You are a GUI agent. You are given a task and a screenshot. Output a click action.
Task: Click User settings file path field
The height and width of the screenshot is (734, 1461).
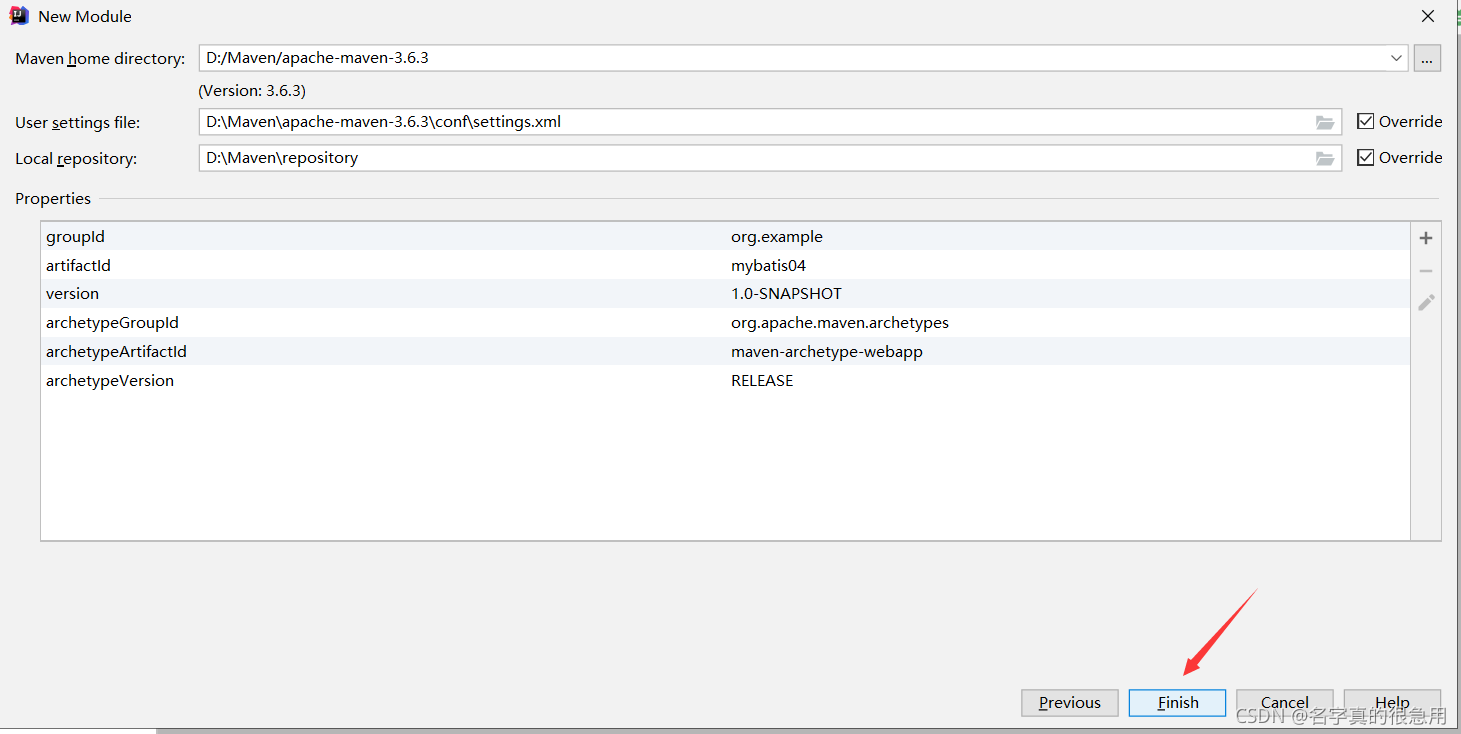click(x=770, y=122)
